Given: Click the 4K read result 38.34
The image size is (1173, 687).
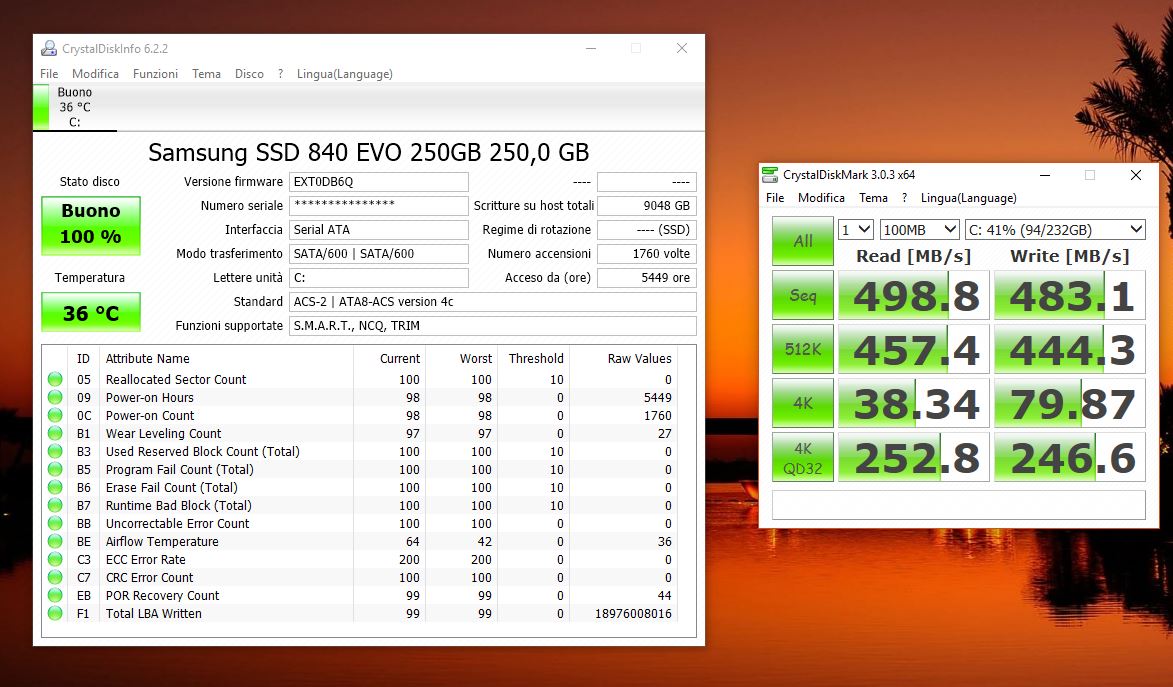Looking at the screenshot, I should pyautogui.click(x=913, y=403).
